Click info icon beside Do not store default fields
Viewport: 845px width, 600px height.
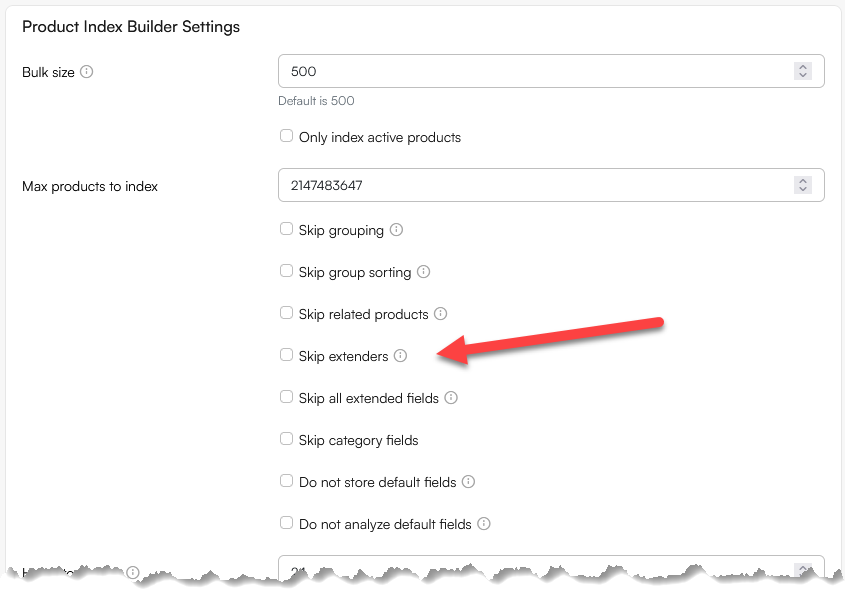(469, 482)
